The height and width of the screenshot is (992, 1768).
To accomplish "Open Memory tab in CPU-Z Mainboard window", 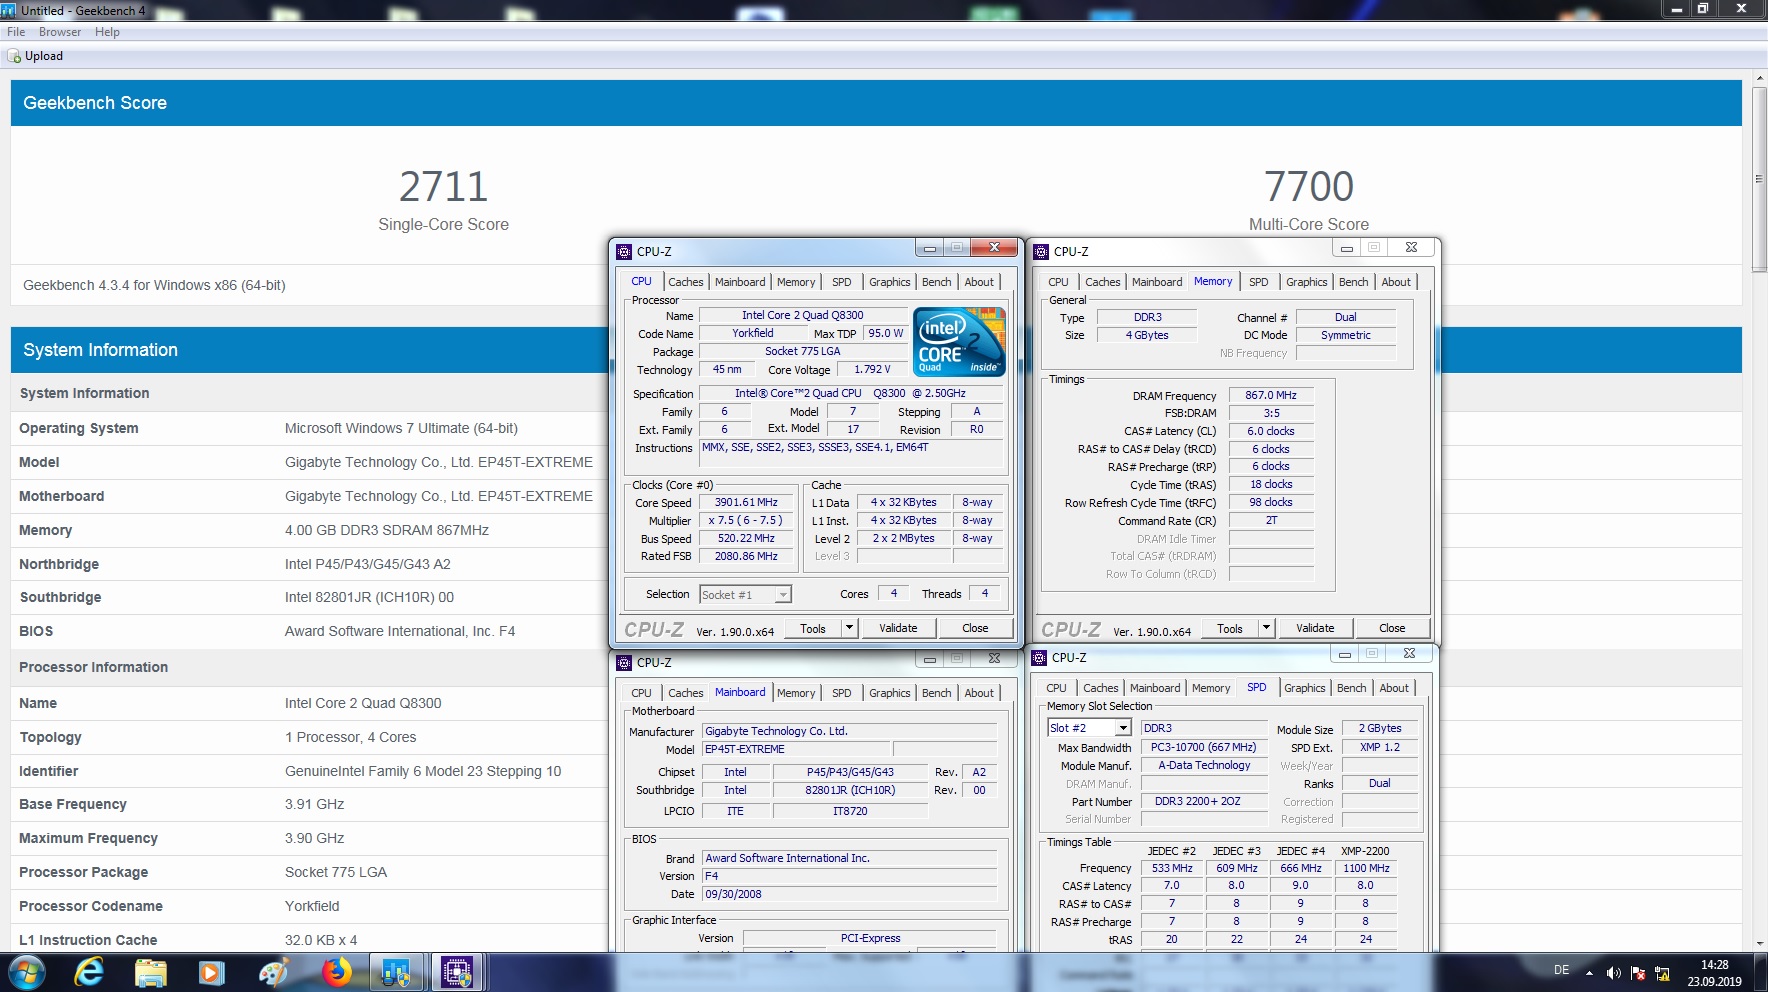I will (796, 693).
